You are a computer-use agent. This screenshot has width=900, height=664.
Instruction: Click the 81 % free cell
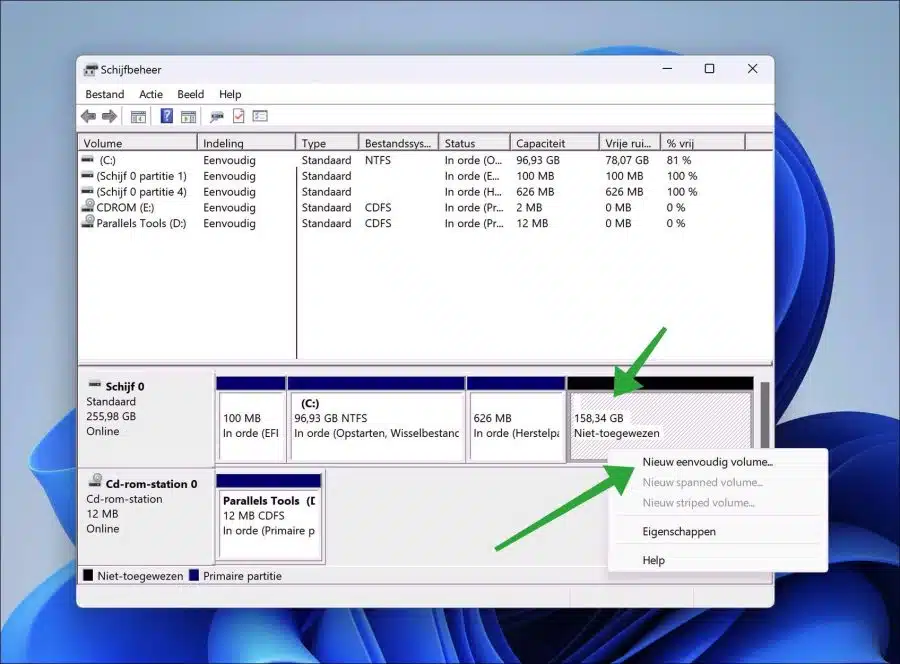(678, 160)
